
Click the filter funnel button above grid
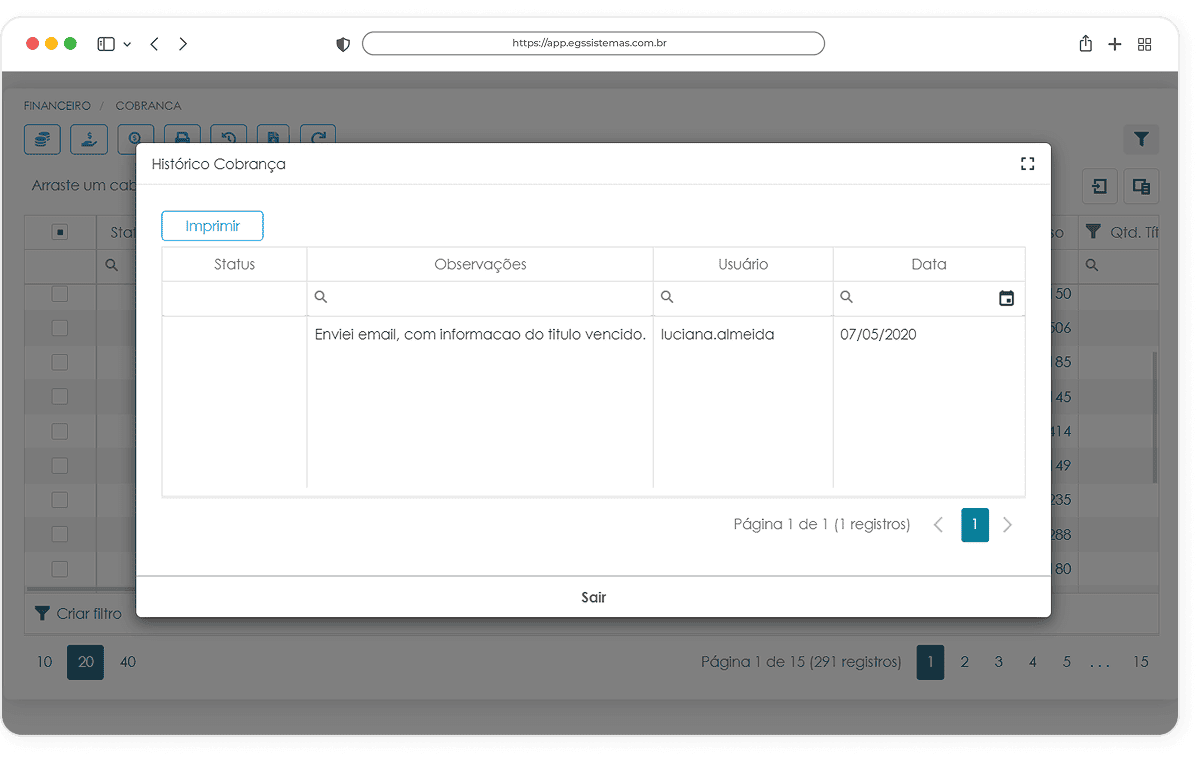coord(1141,140)
